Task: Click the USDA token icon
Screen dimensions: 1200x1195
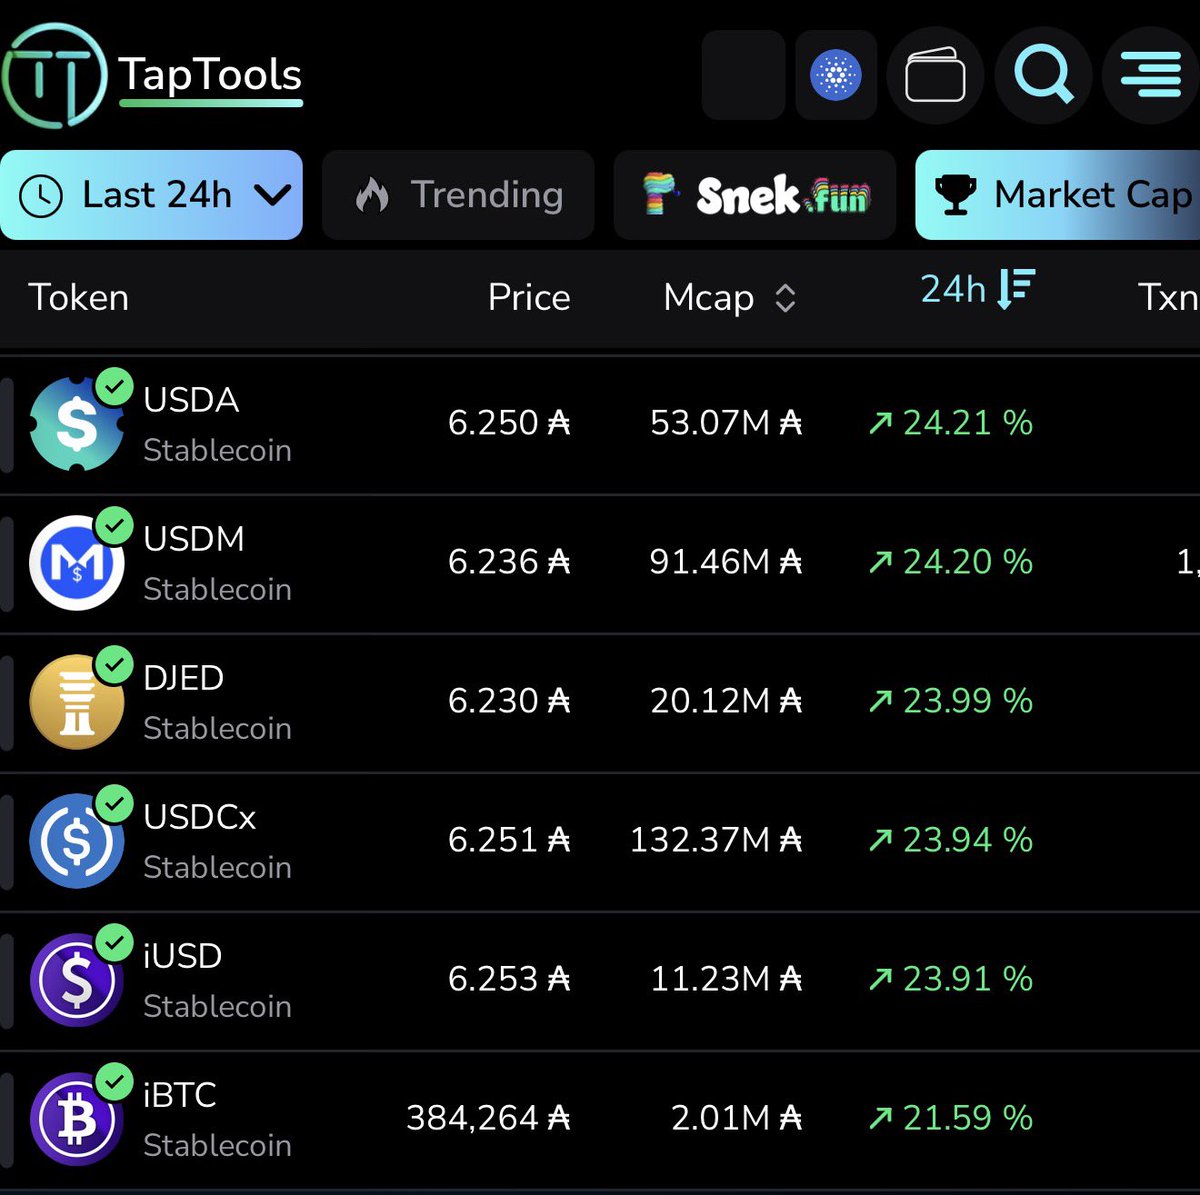Action: (77, 424)
